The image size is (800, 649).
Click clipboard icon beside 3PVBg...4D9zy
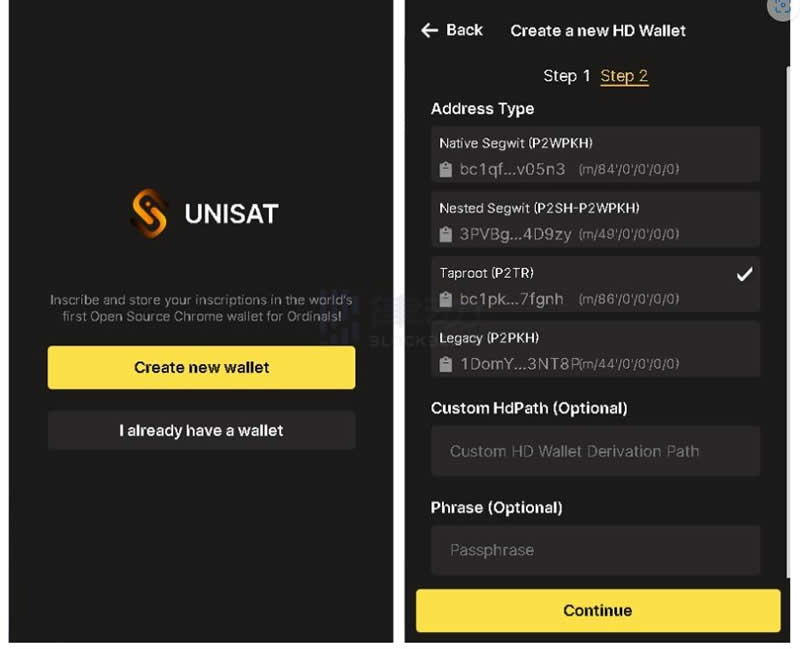(x=446, y=234)
